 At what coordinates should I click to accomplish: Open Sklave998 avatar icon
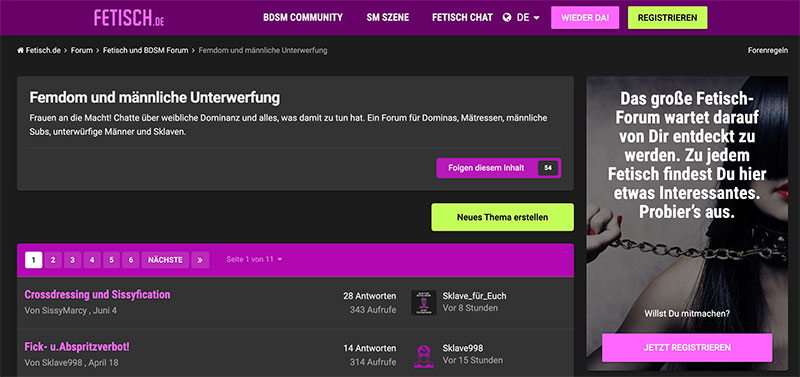tap(423, 355)
